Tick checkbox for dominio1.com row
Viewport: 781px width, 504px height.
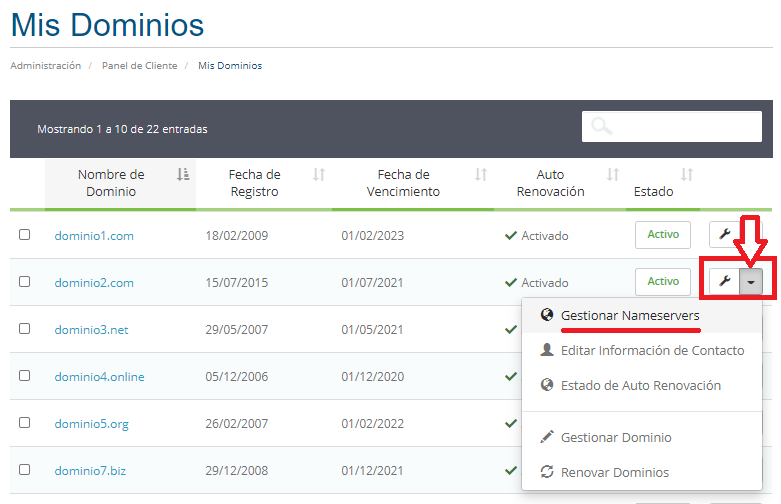tap(24, 235)
